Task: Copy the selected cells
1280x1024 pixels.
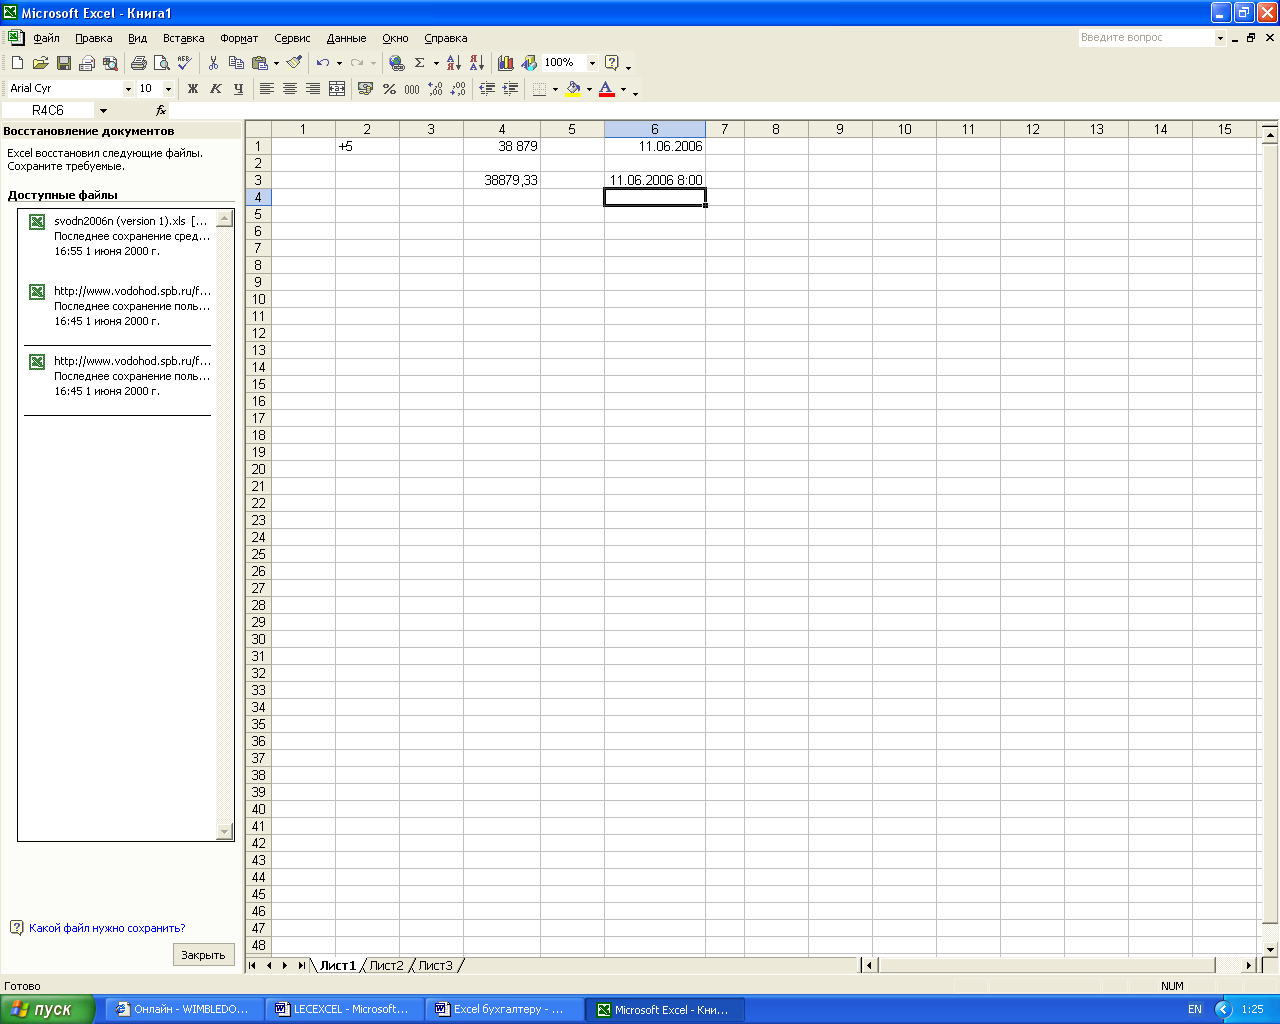Action: coord(236,63)
